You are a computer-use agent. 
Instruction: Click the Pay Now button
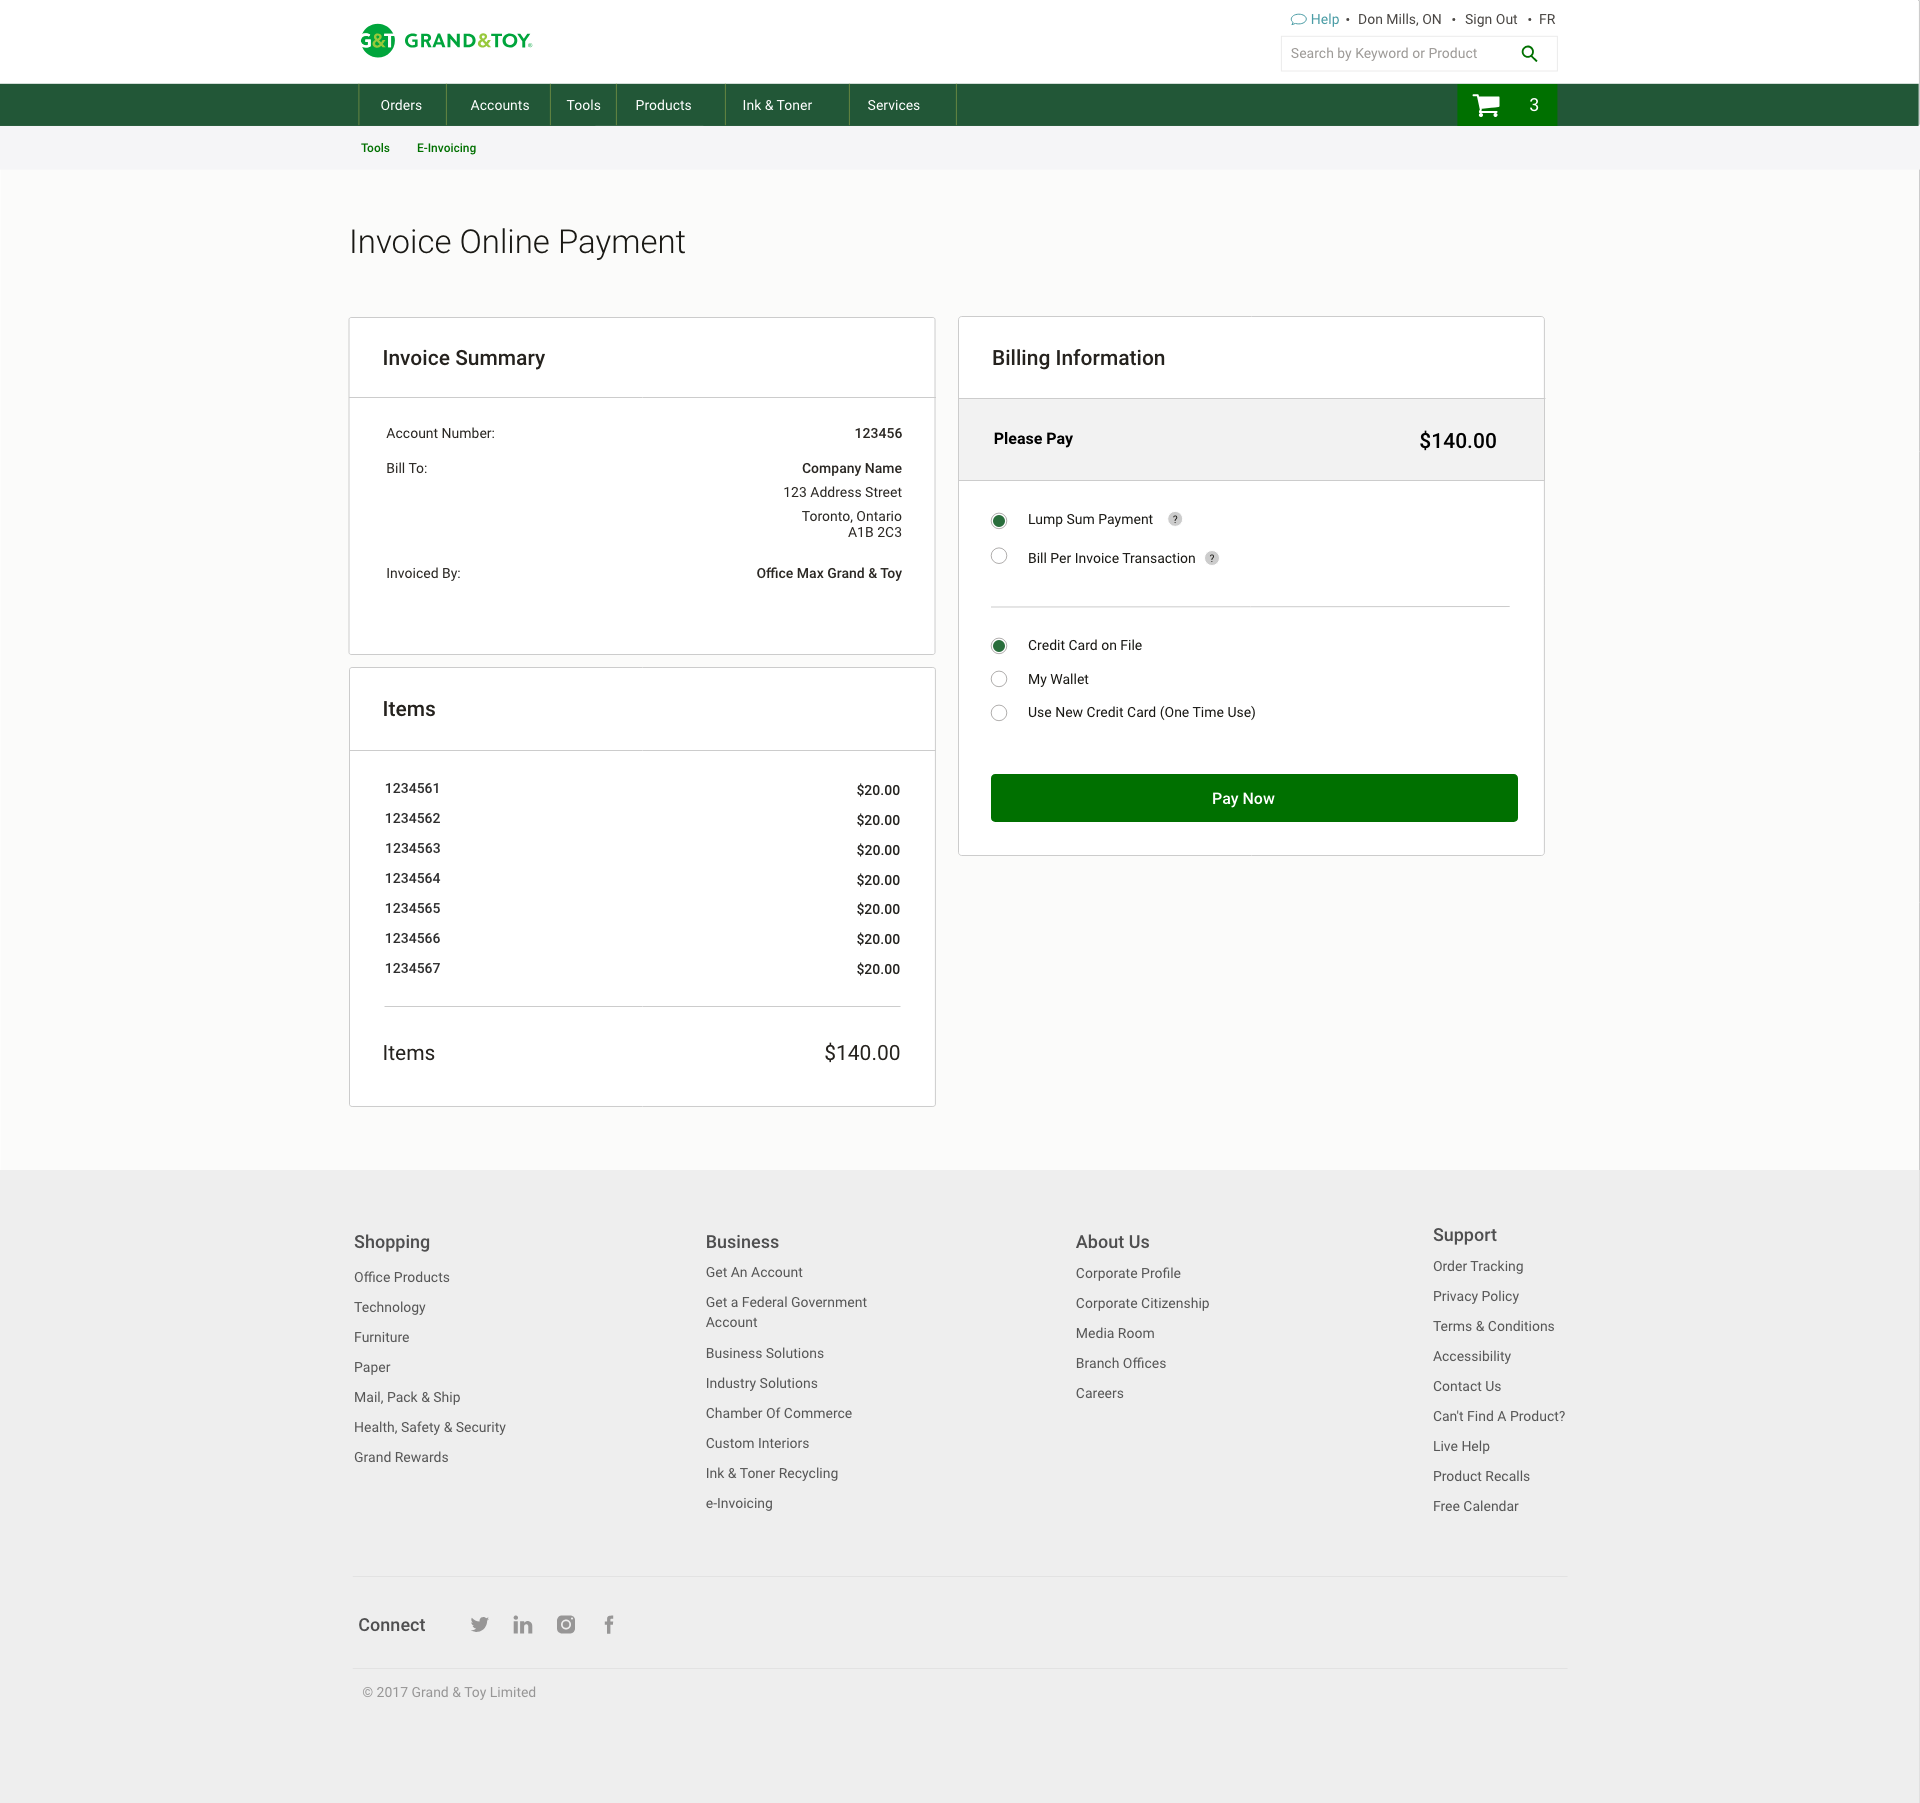point(1254,798)
